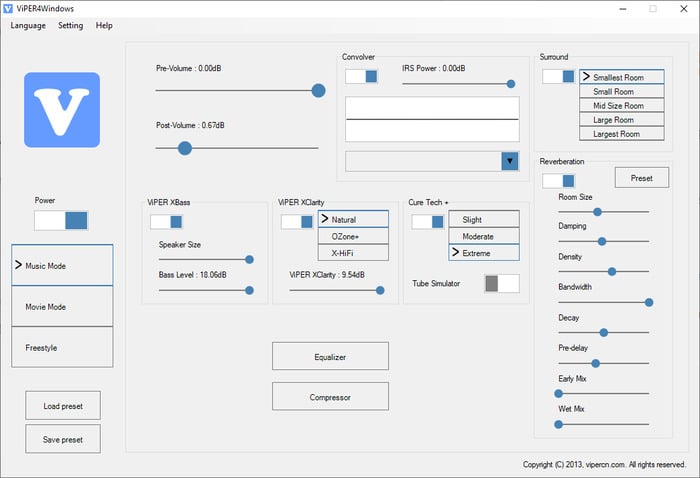Toggle the Reverberation switch
Screen dimensions: 700x478
click(558, 181)
